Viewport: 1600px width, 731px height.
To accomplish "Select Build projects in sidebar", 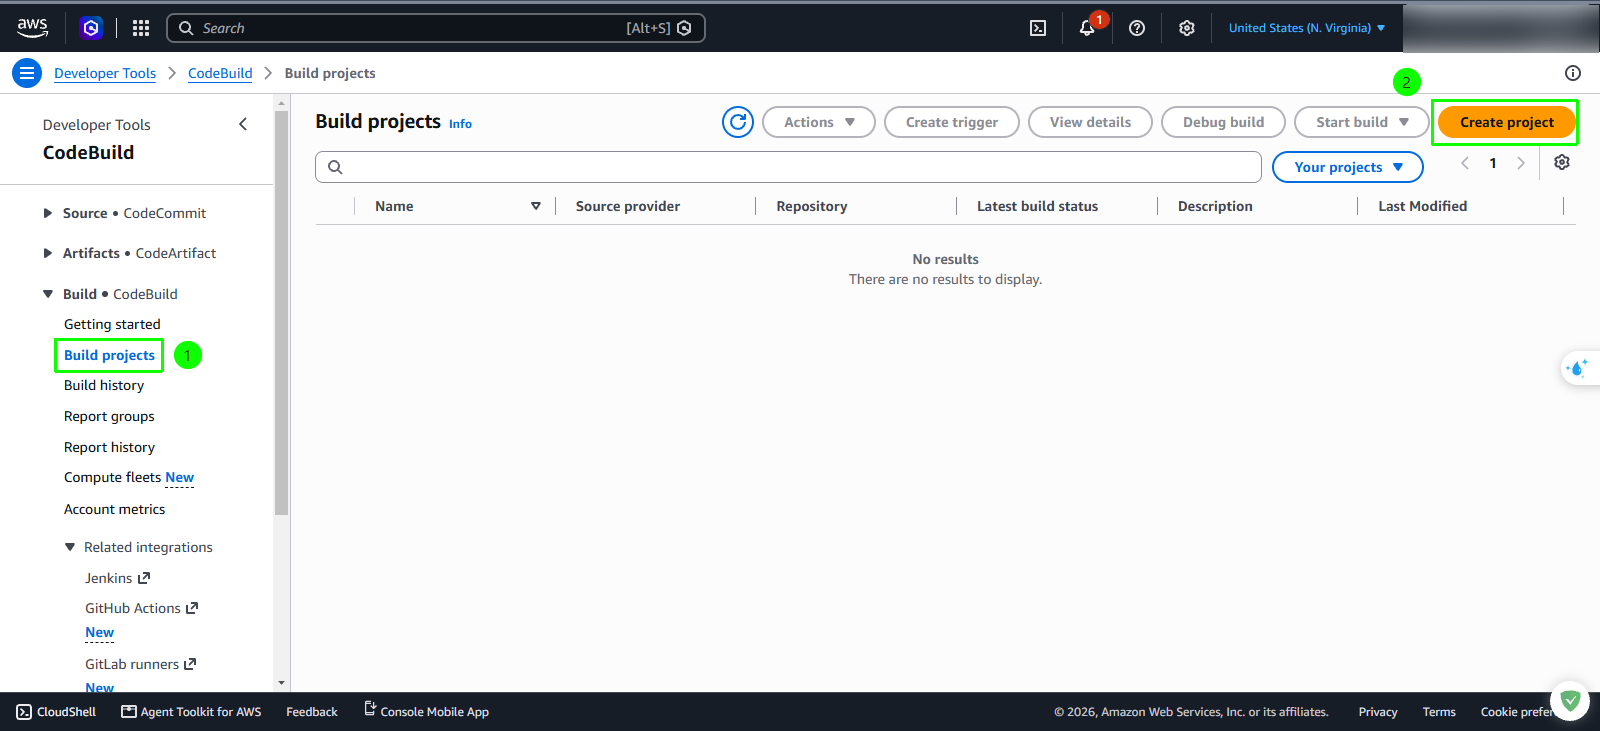I will [109, 355].
